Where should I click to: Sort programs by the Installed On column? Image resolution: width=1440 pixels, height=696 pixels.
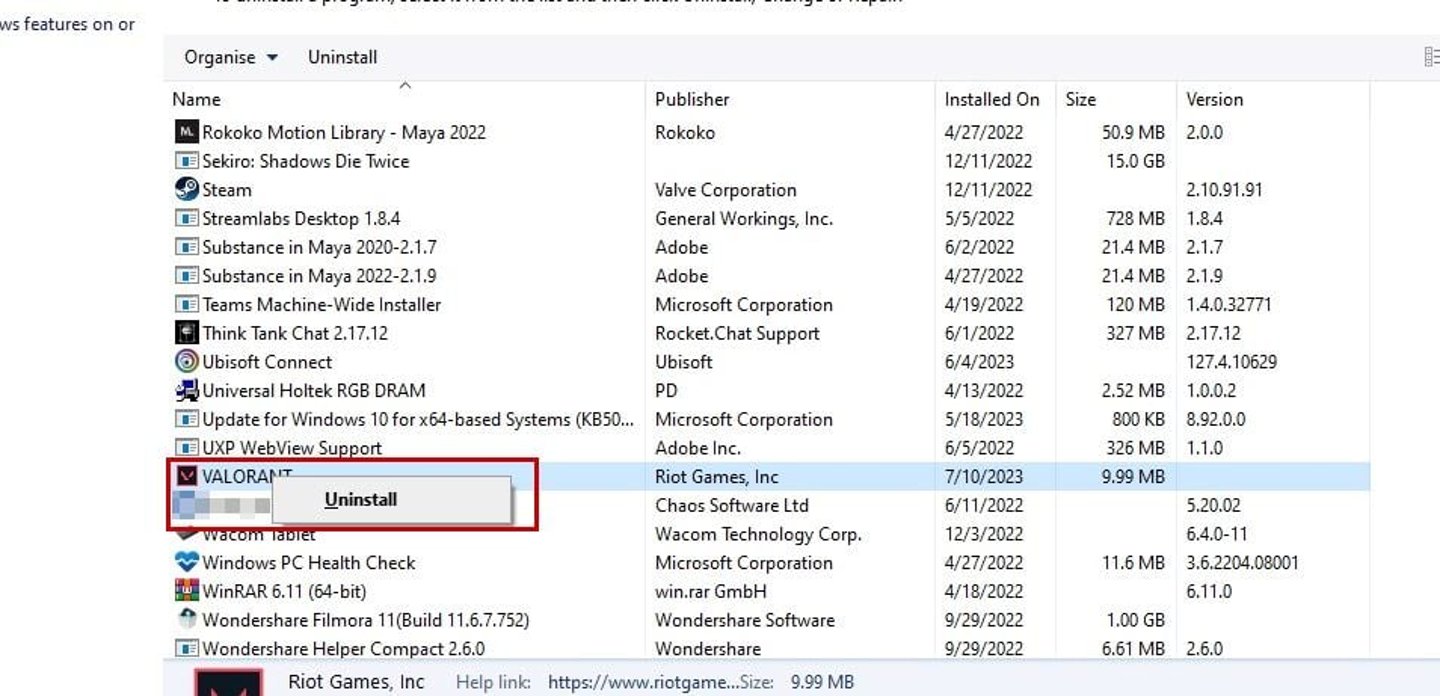991,99
